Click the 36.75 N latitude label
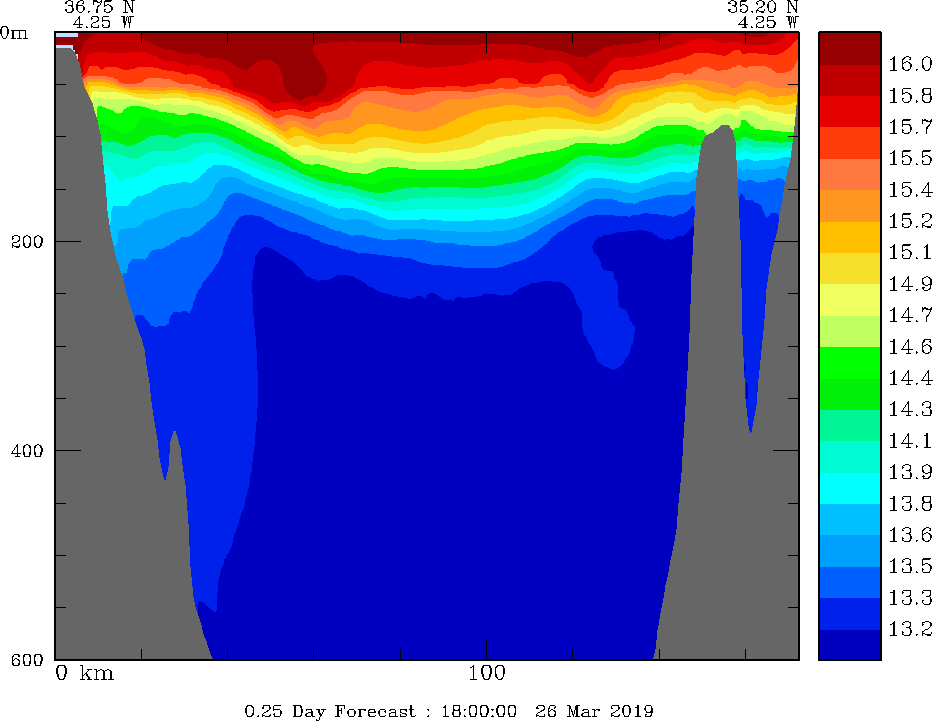The height and width of the screenshot is (721, 933). (99, 7)
